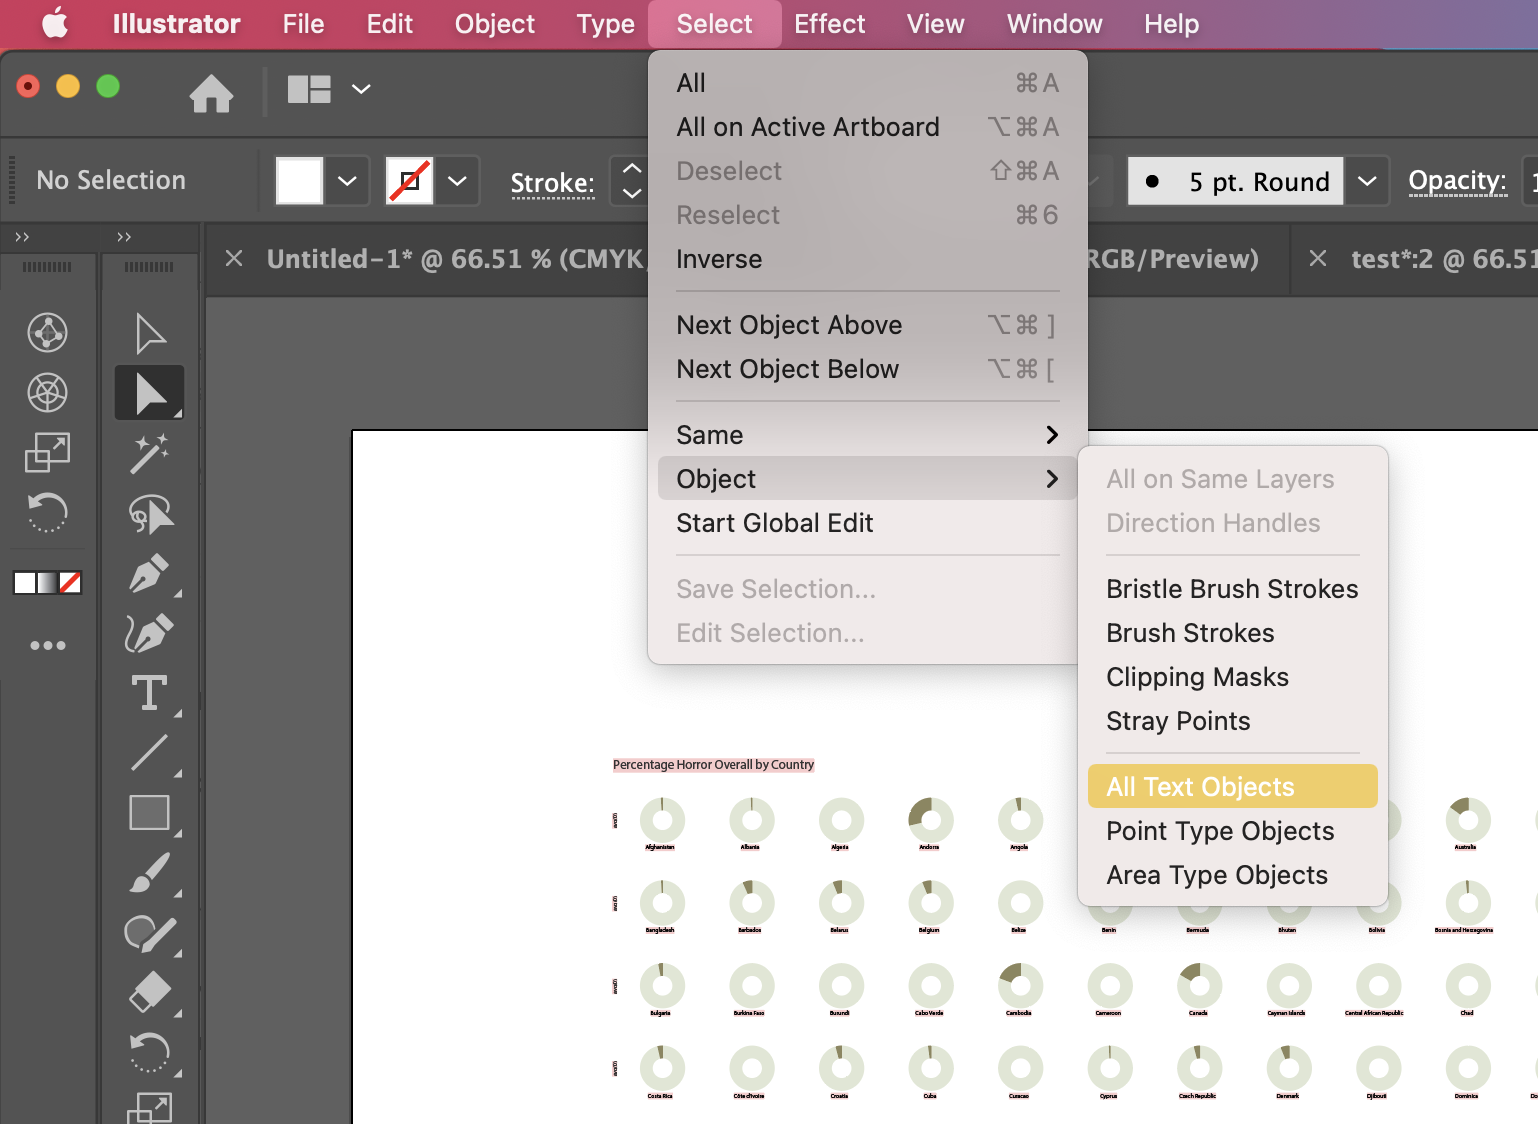Open the Effect menu
1538x1124 pixels.
[829, 23]
